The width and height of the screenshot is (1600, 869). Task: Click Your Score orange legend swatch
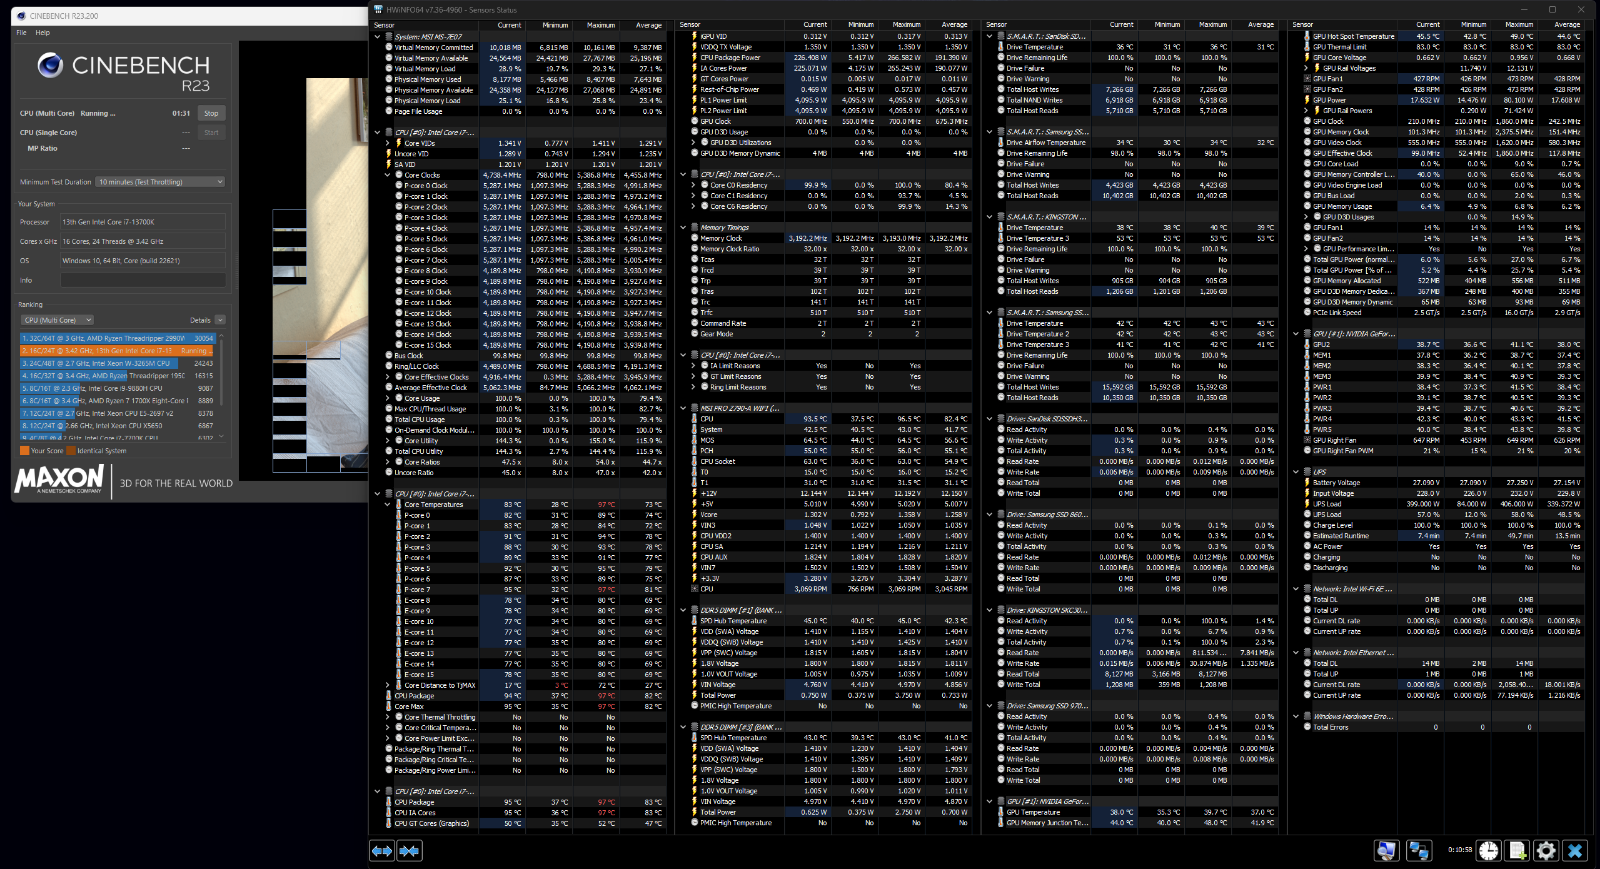coord(24,451)
